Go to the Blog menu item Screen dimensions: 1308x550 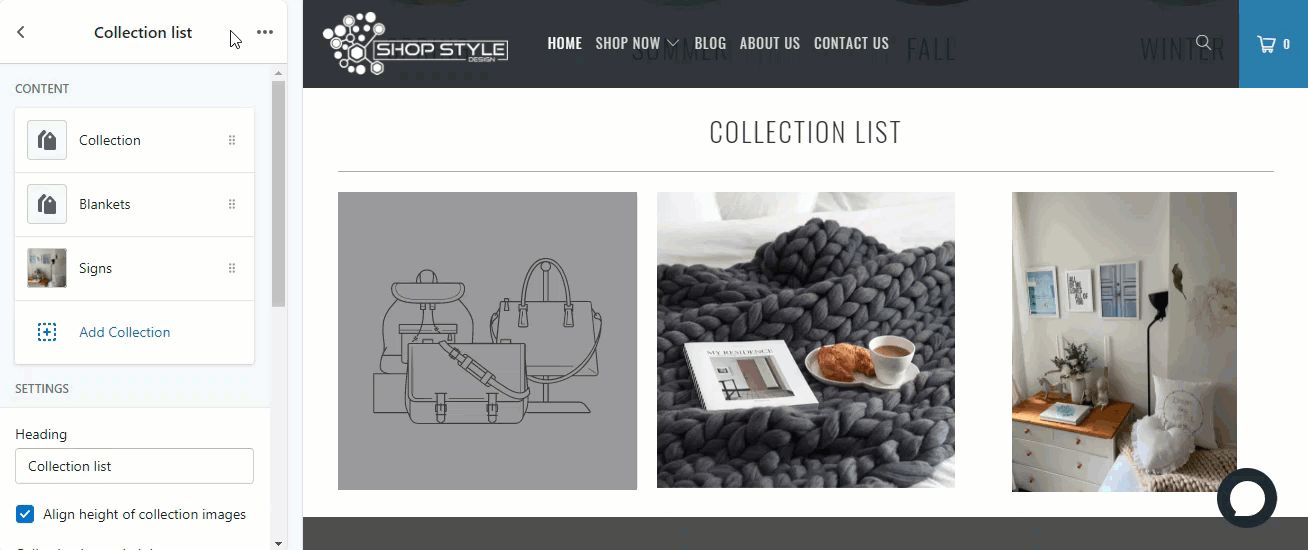[x=710, y=43]
